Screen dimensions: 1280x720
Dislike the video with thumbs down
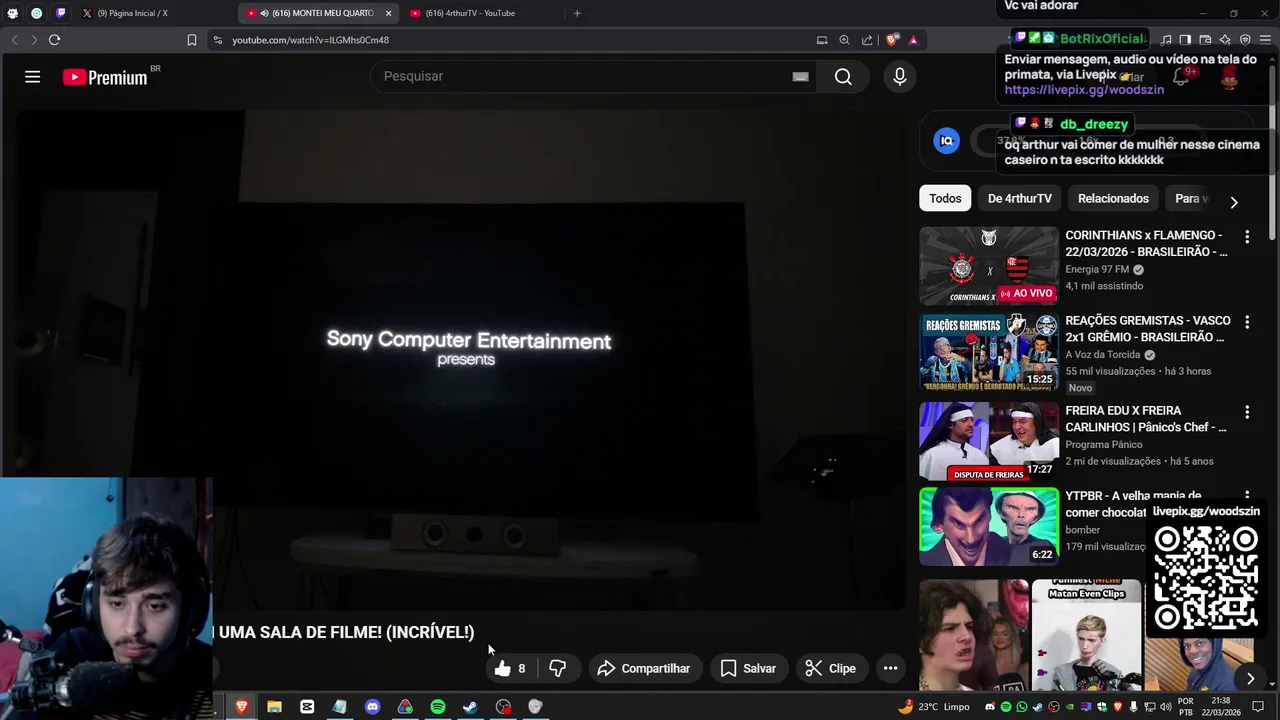click(x=558, y=668)
